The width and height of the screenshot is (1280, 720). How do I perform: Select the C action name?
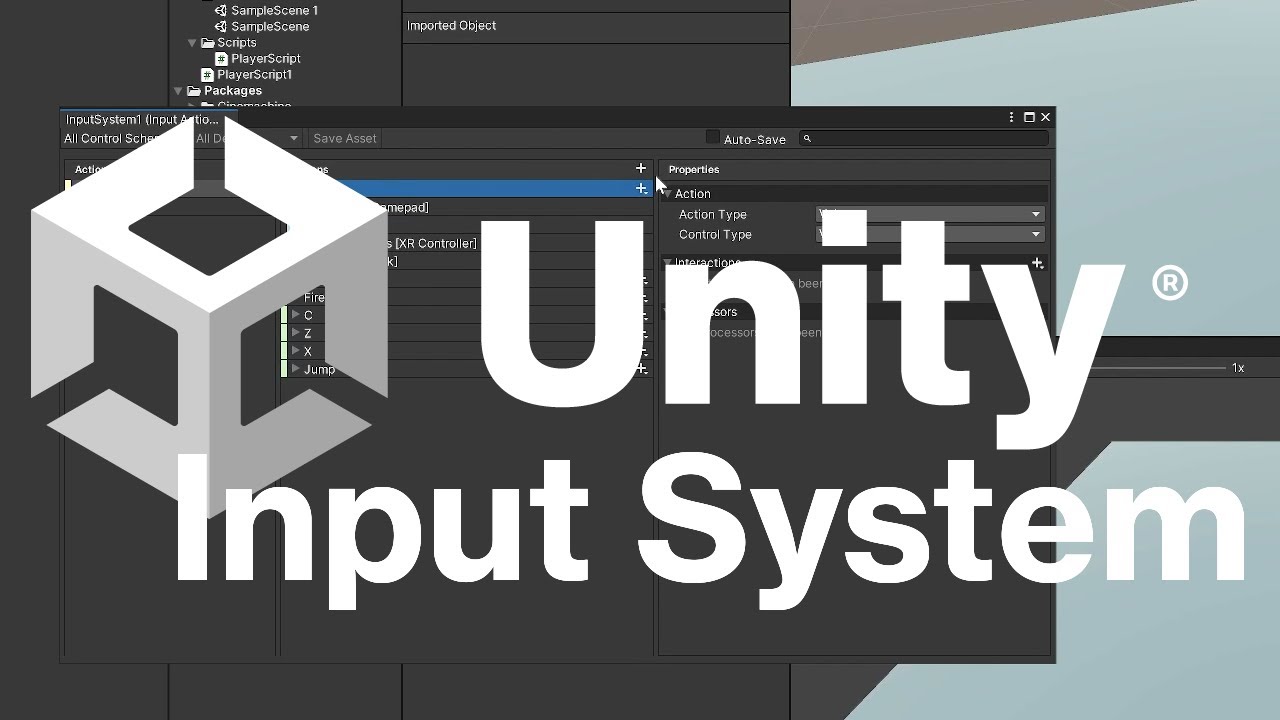click(308, 315)
